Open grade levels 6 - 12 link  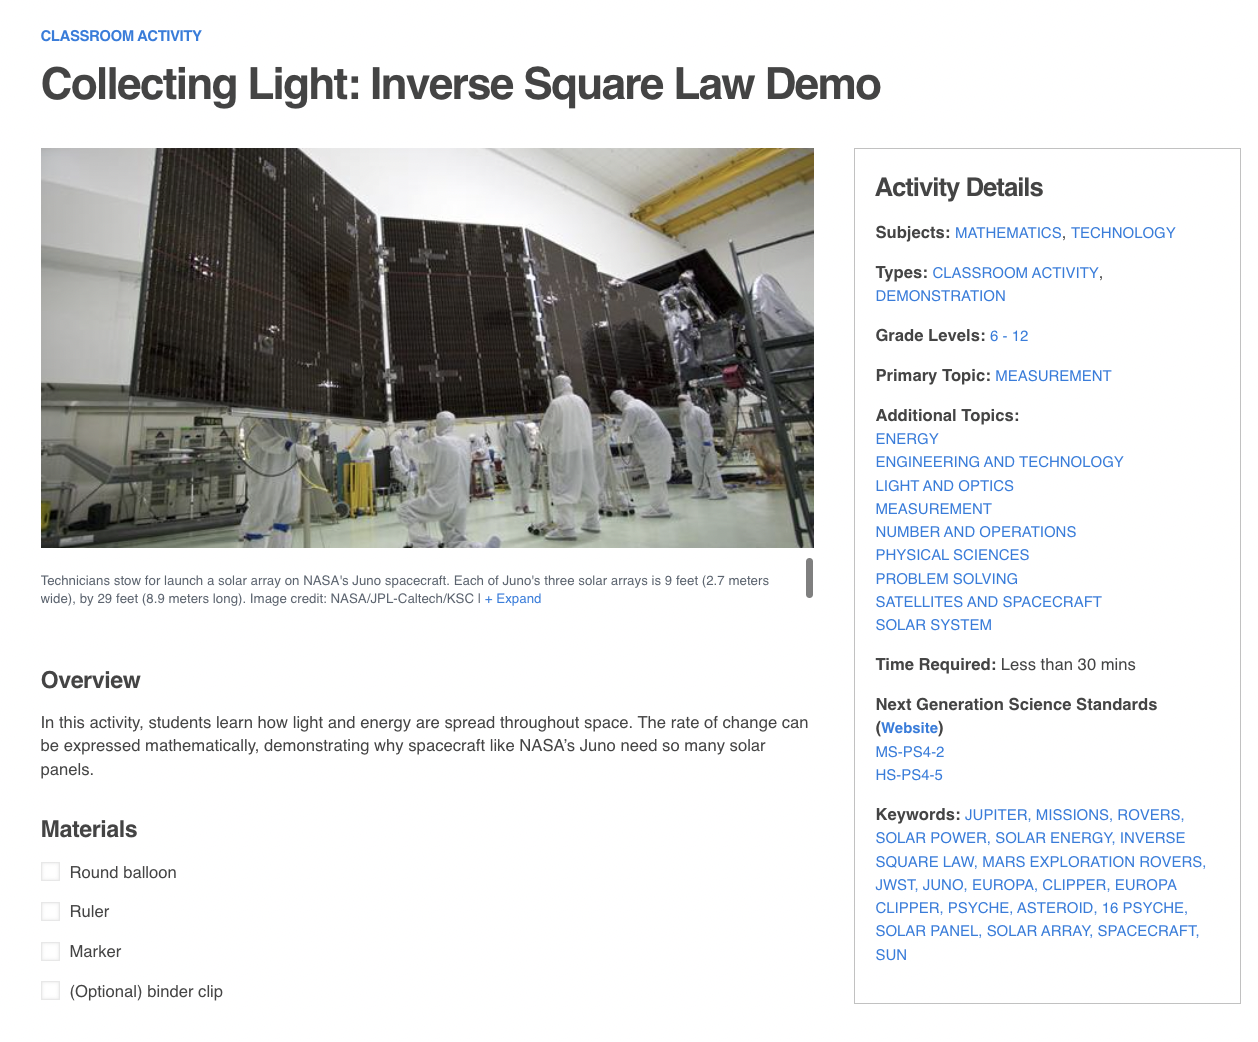(x=1008, y=335)
